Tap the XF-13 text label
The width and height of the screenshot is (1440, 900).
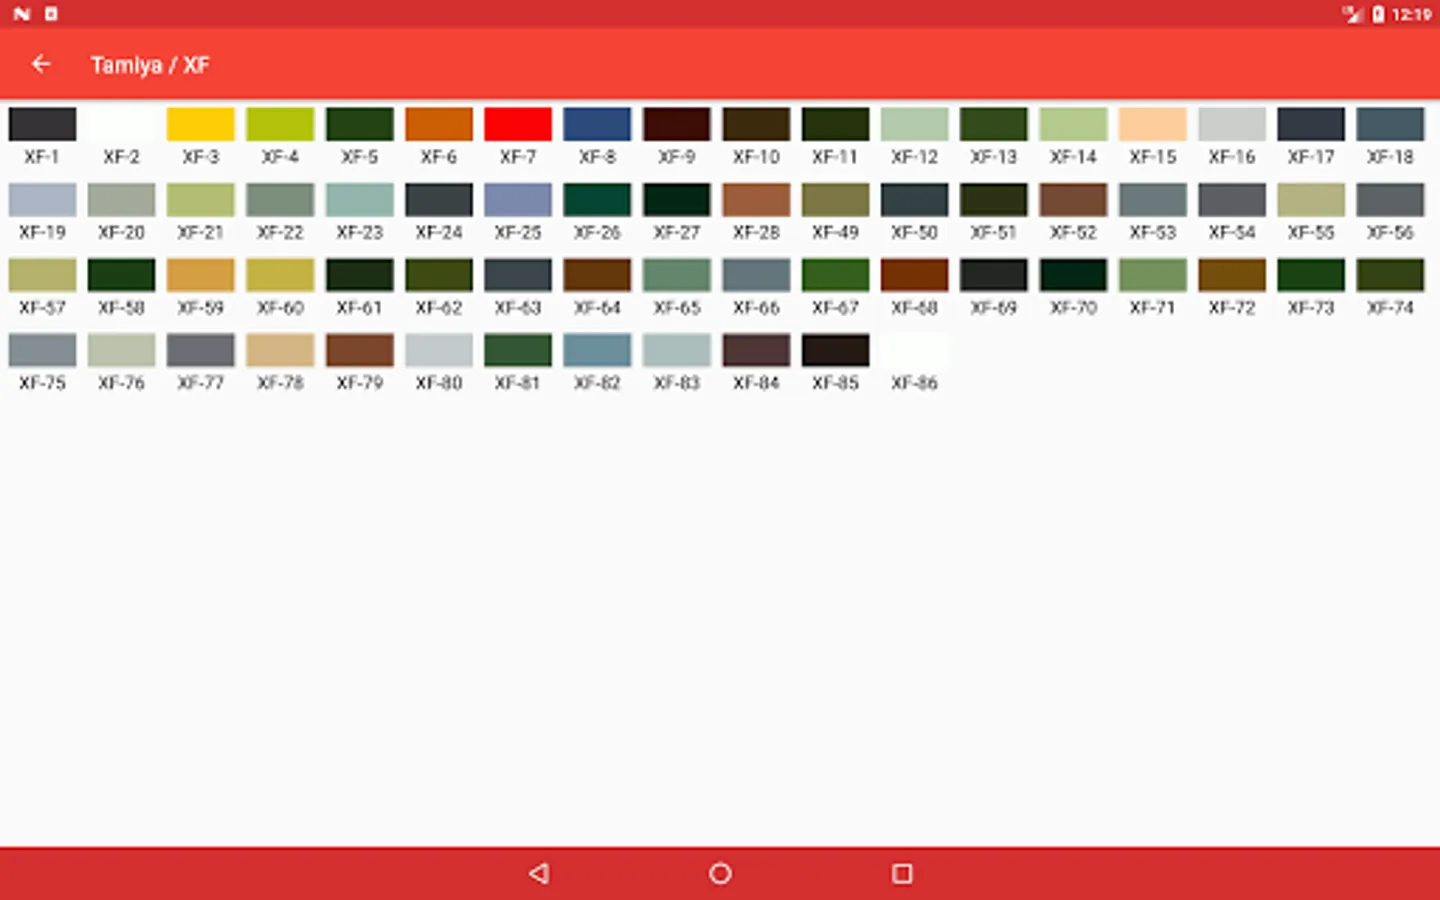[x=994, y=157]
